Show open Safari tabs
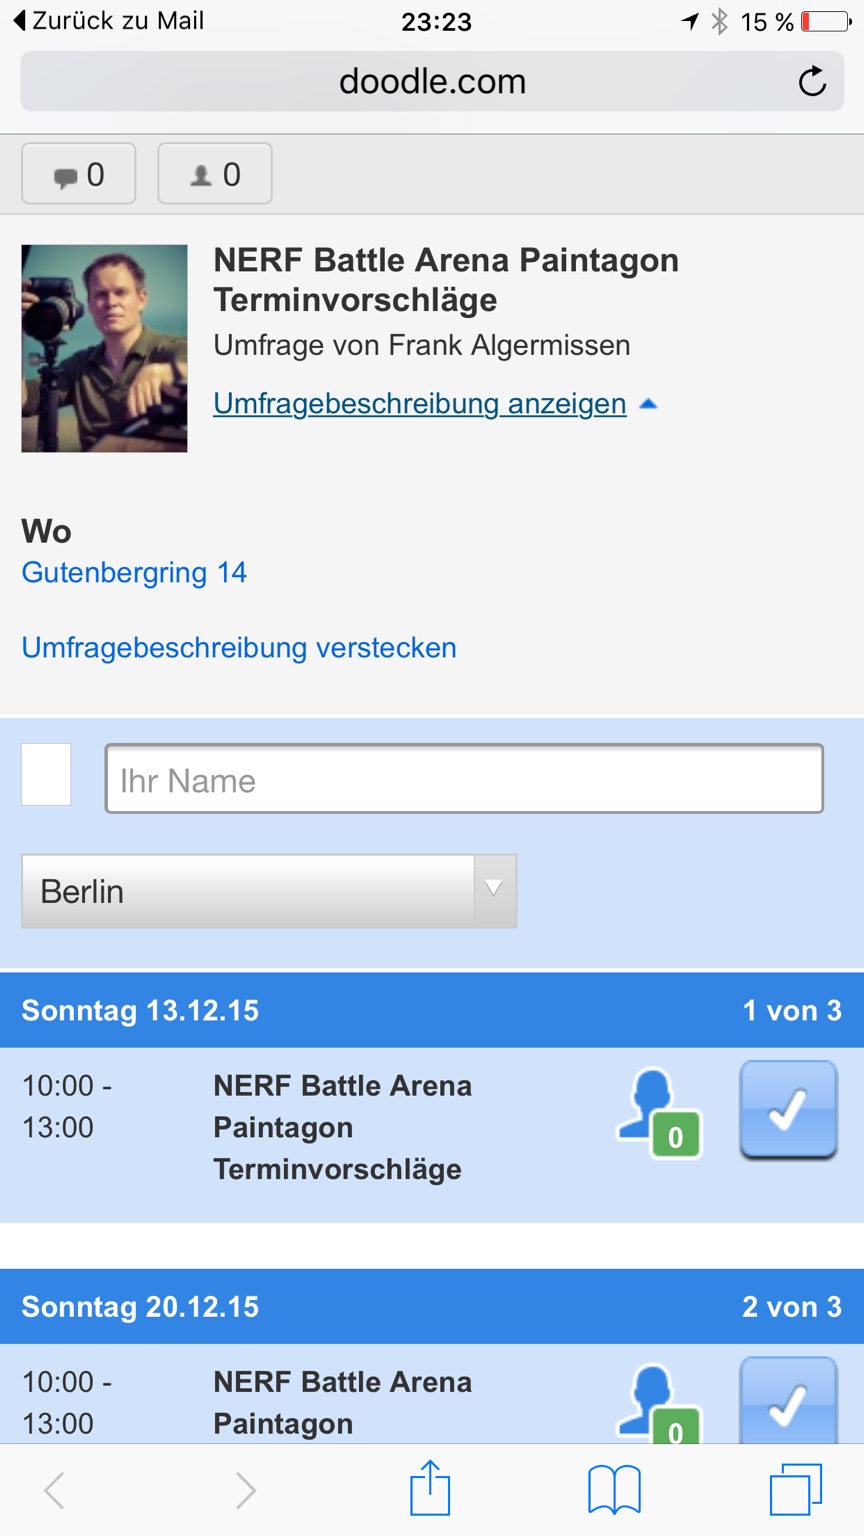This screenshot has height=1536, width=864. pyautogui.click(x=795, y=1489)
